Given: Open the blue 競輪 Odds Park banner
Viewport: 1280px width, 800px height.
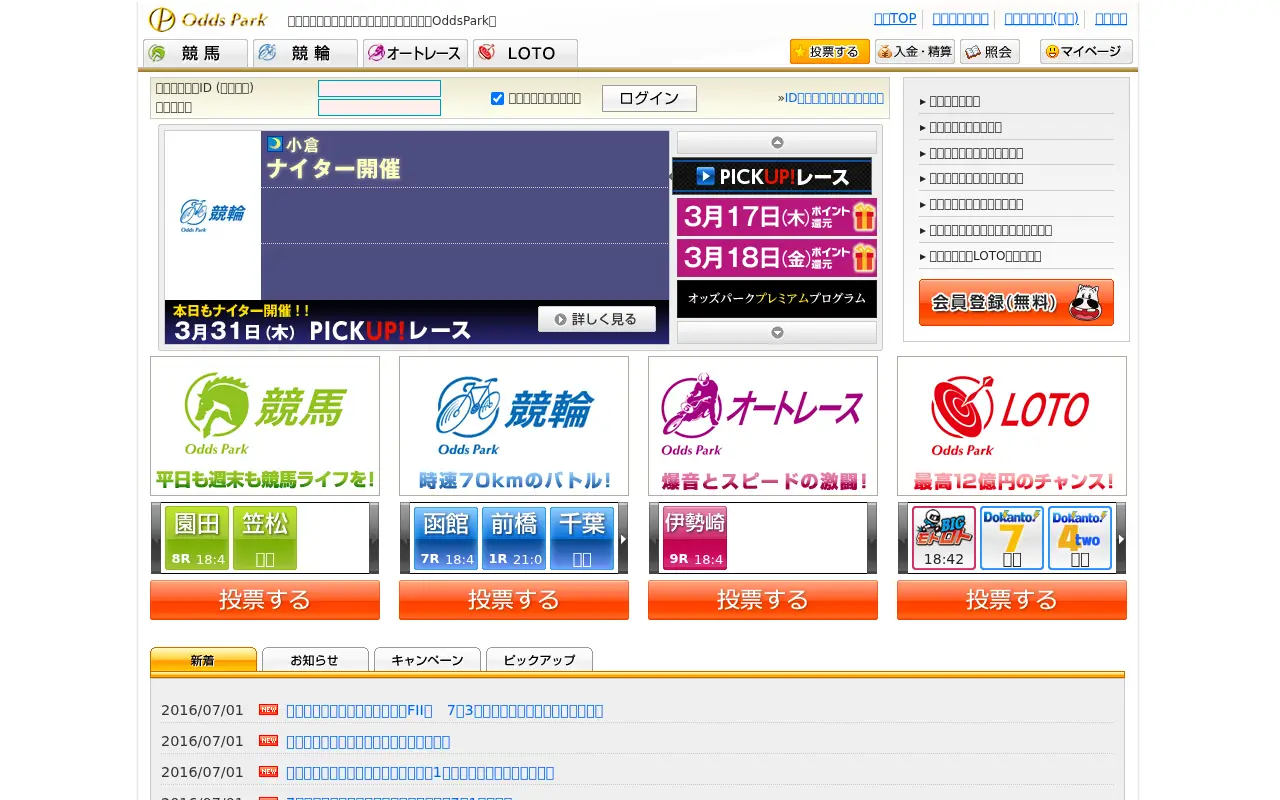Looking at the screenshot, I should (x=514, y=426).
